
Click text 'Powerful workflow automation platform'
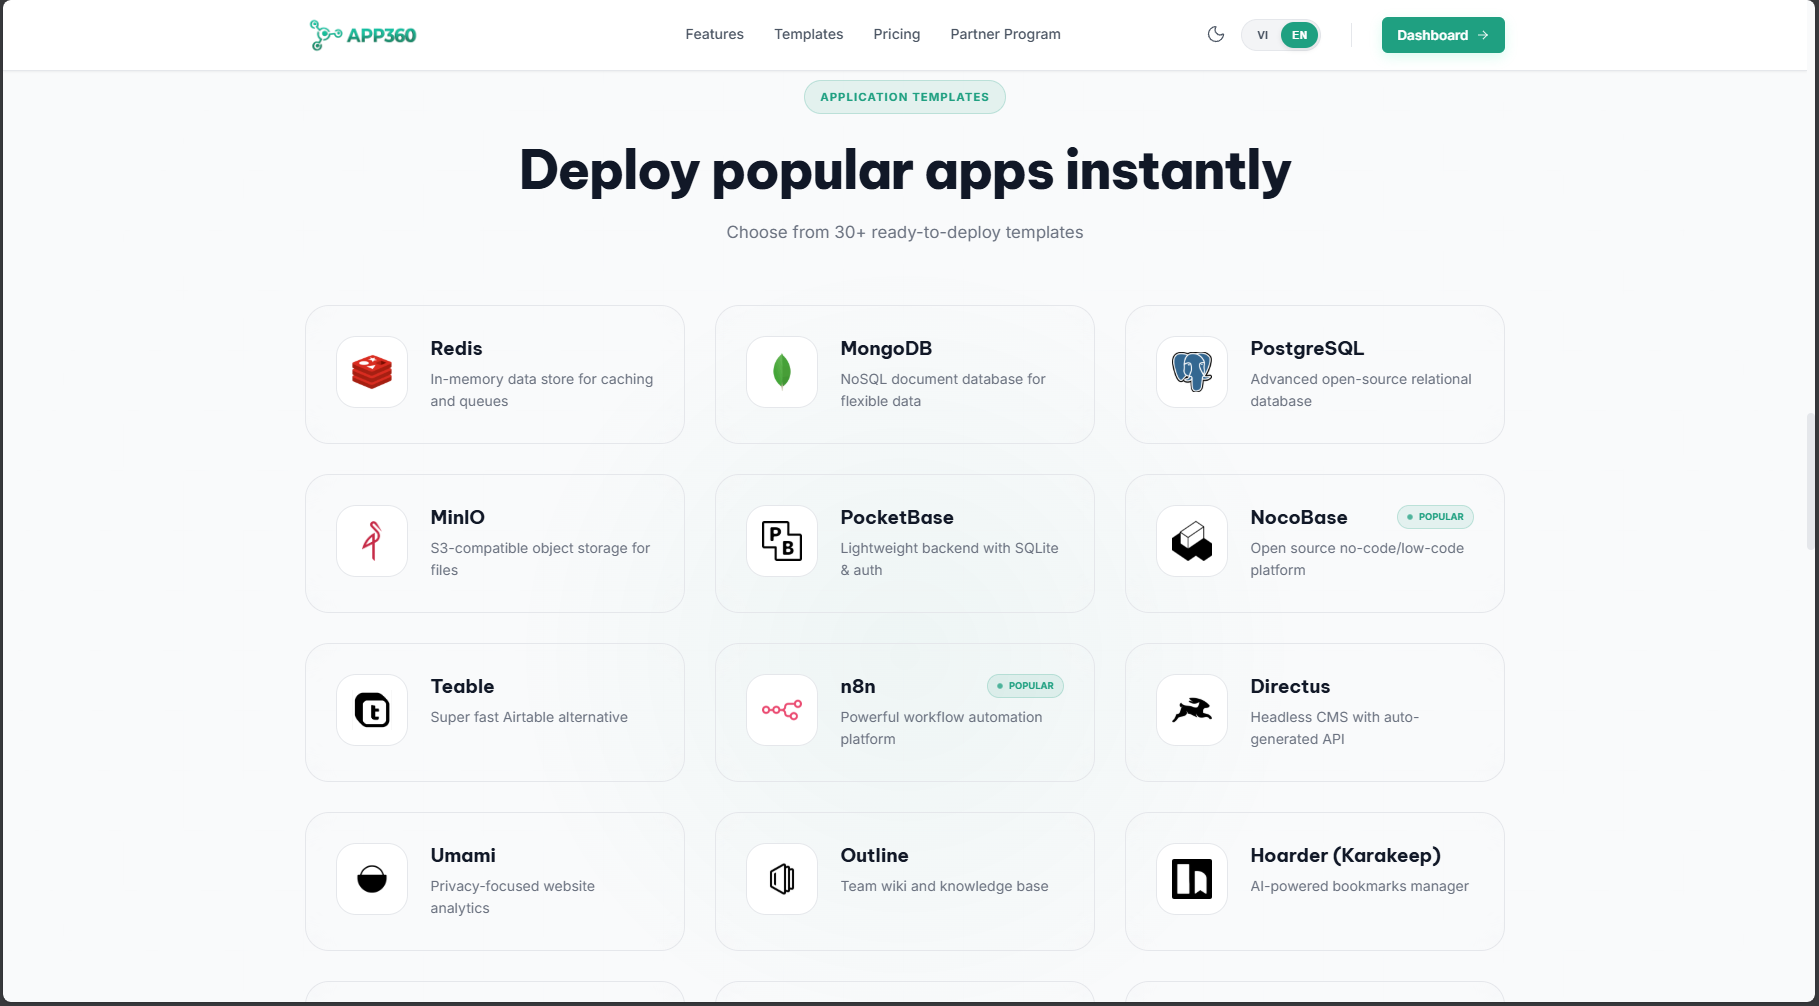point(942,728)
